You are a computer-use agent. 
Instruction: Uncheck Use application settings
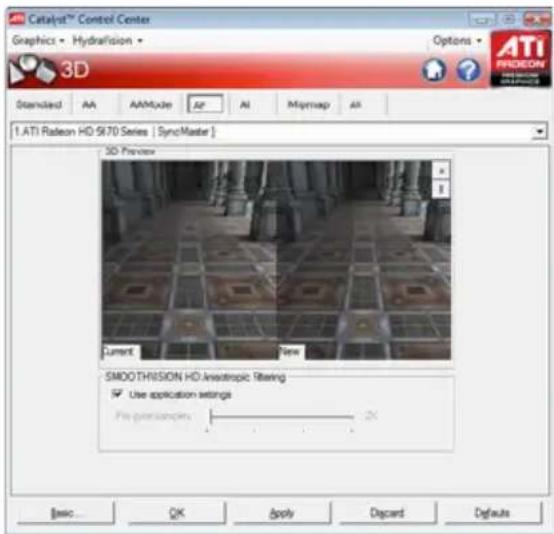click(117, 394)
